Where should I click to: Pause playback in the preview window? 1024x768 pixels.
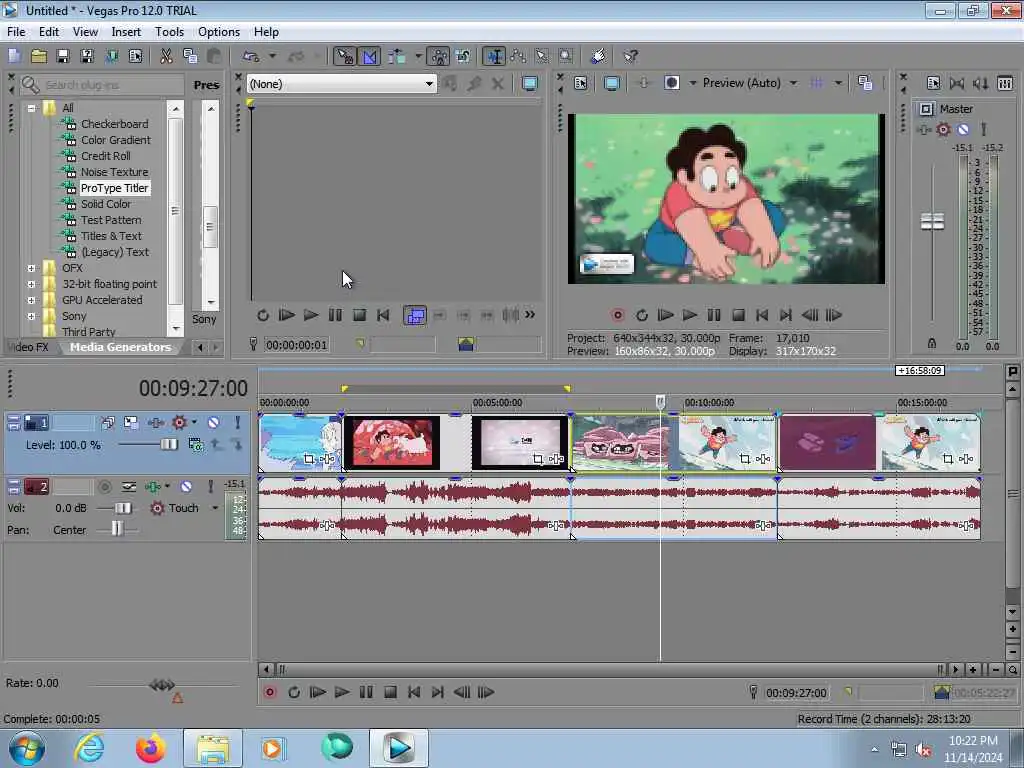714,315
